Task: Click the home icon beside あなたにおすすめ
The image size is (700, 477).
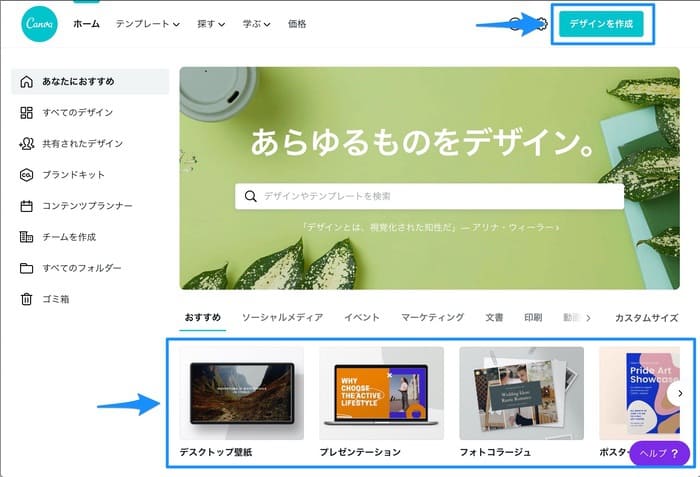Action: (27, 82)
